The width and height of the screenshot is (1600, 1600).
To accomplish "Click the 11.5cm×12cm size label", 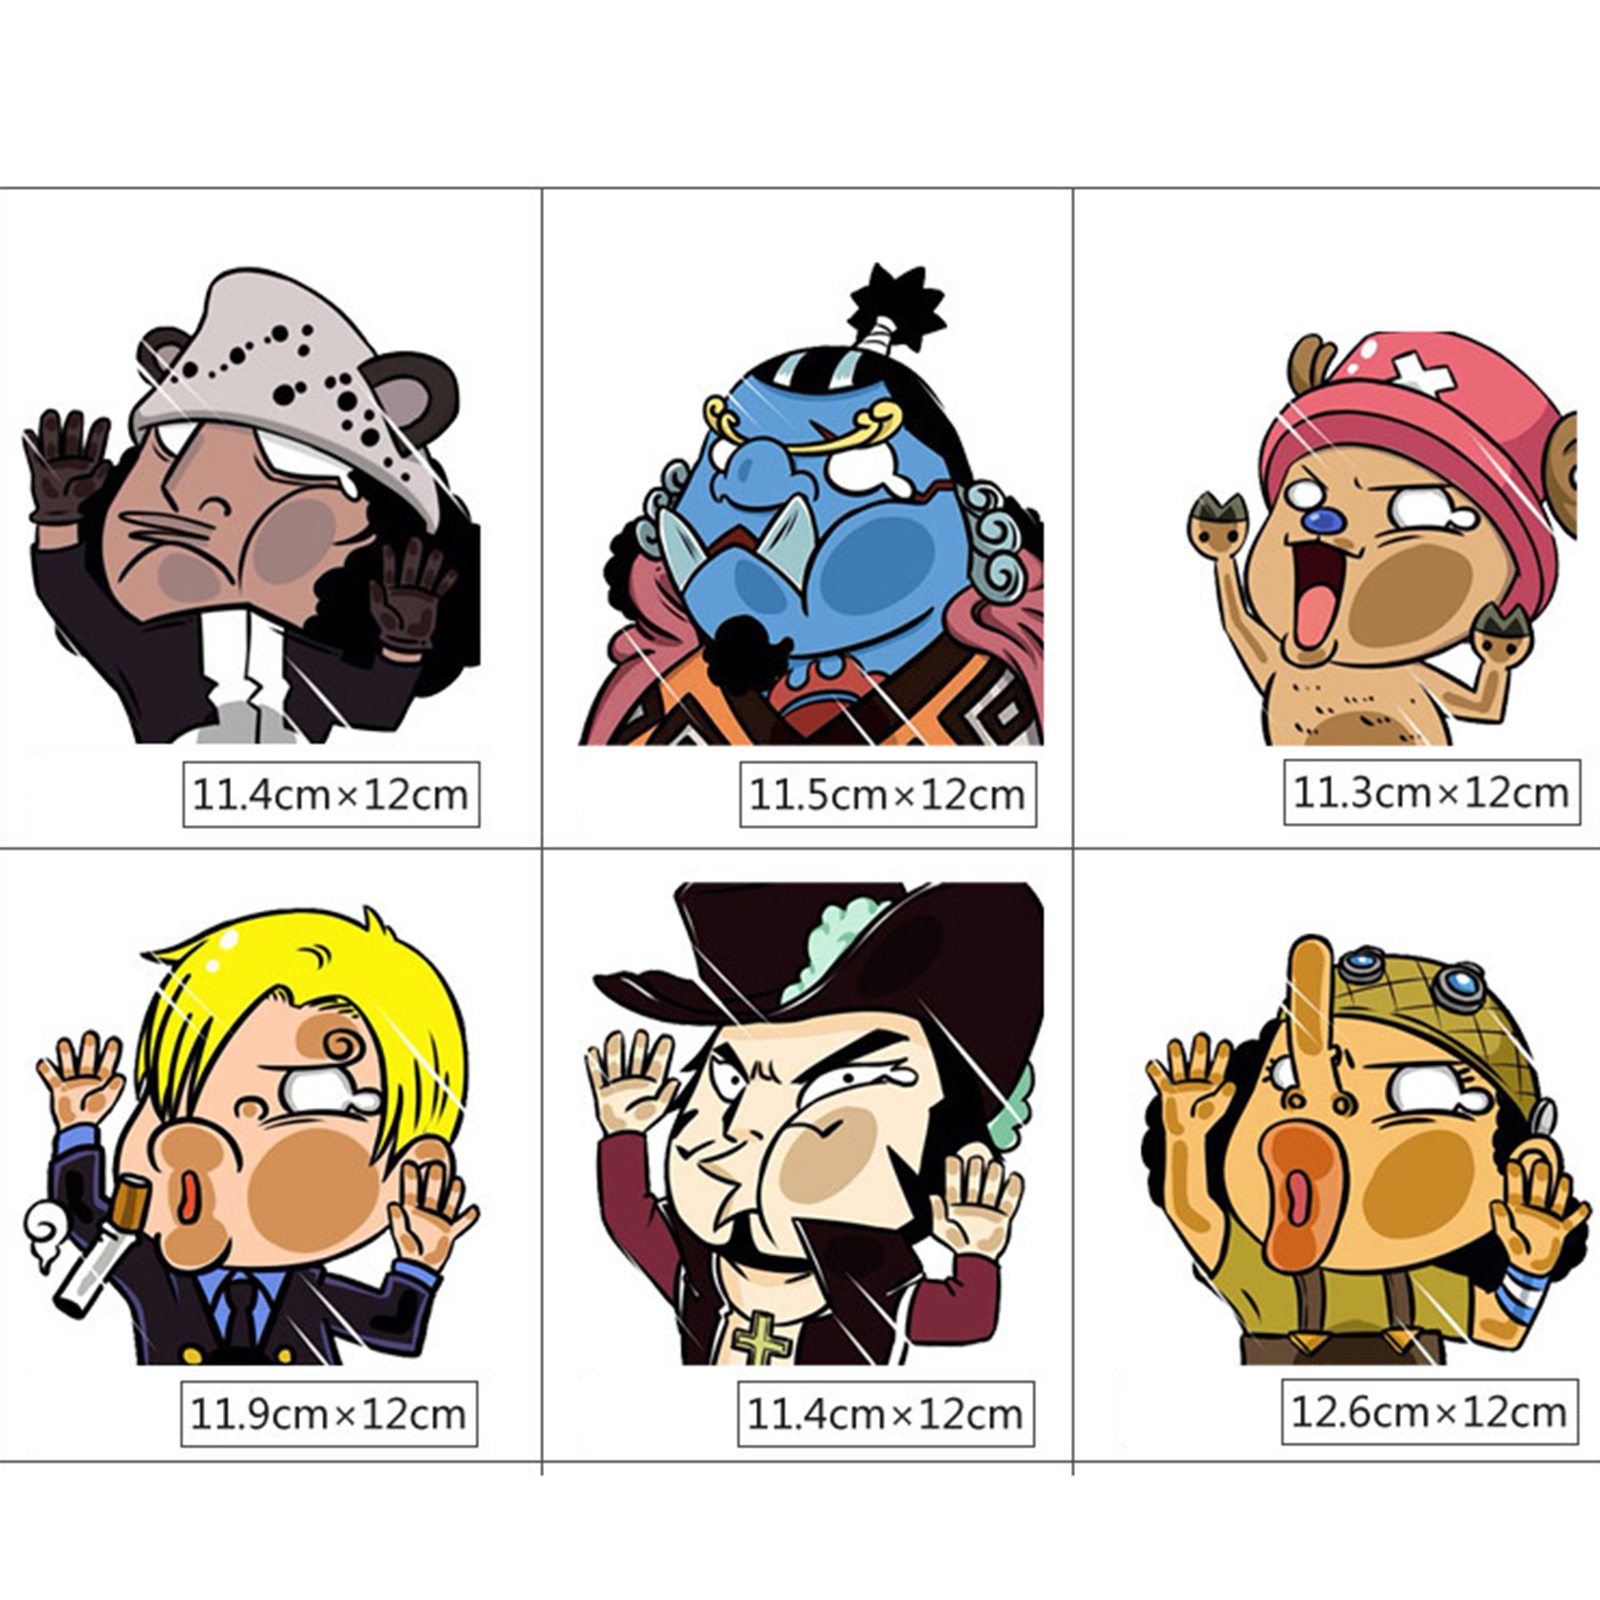I will [888, 795].
